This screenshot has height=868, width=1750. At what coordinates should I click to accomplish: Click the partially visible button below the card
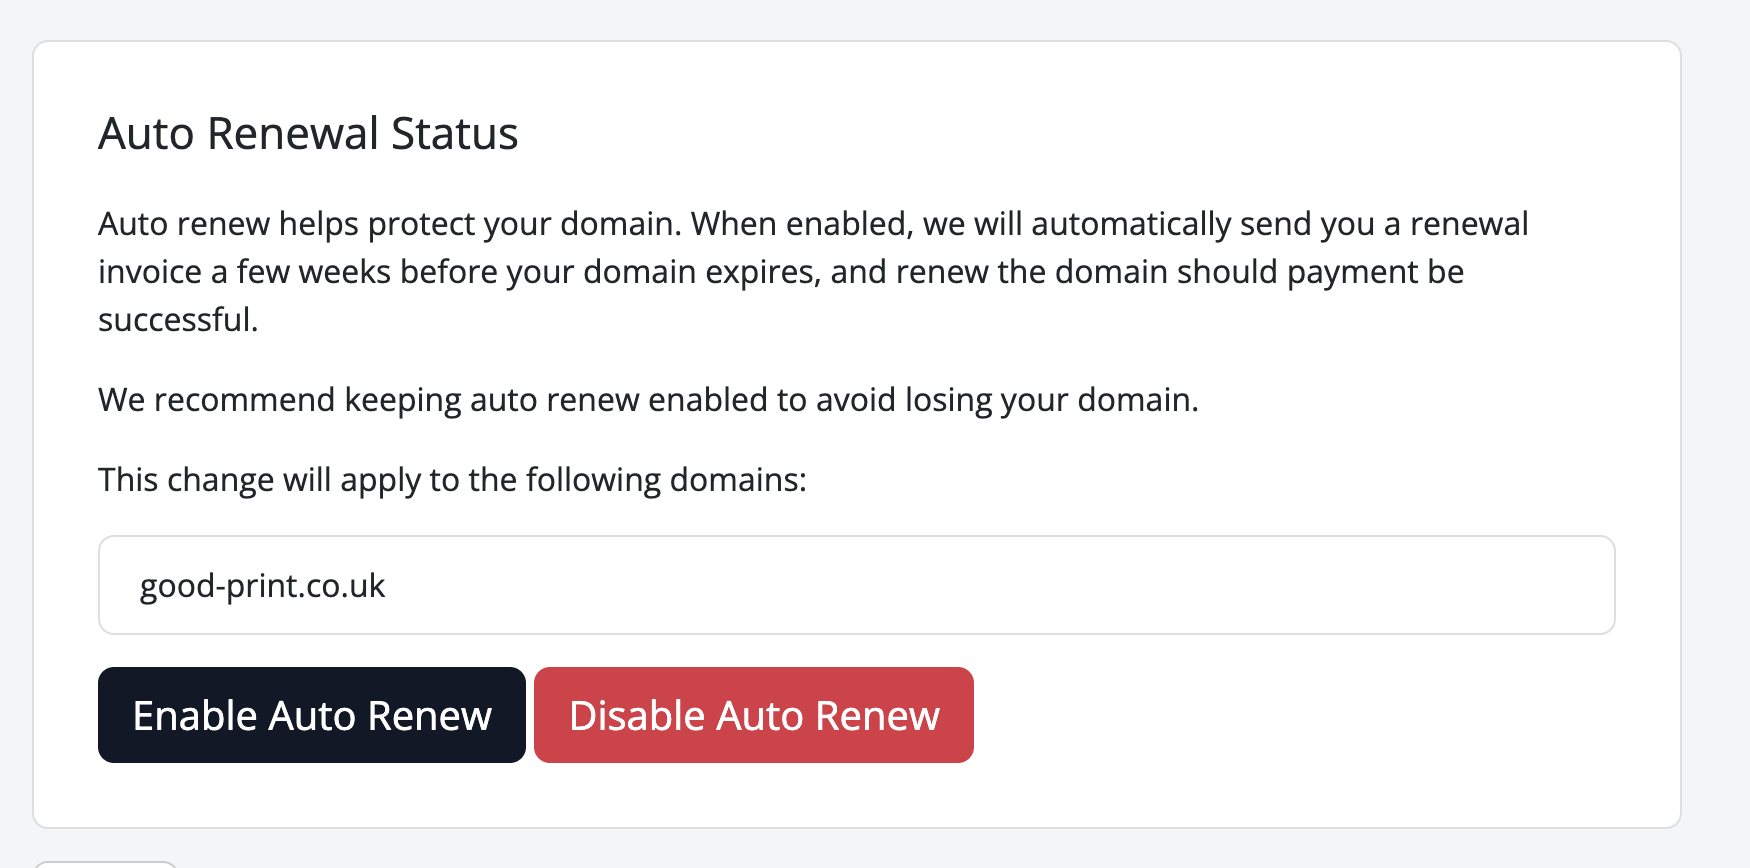click(105, 864)
